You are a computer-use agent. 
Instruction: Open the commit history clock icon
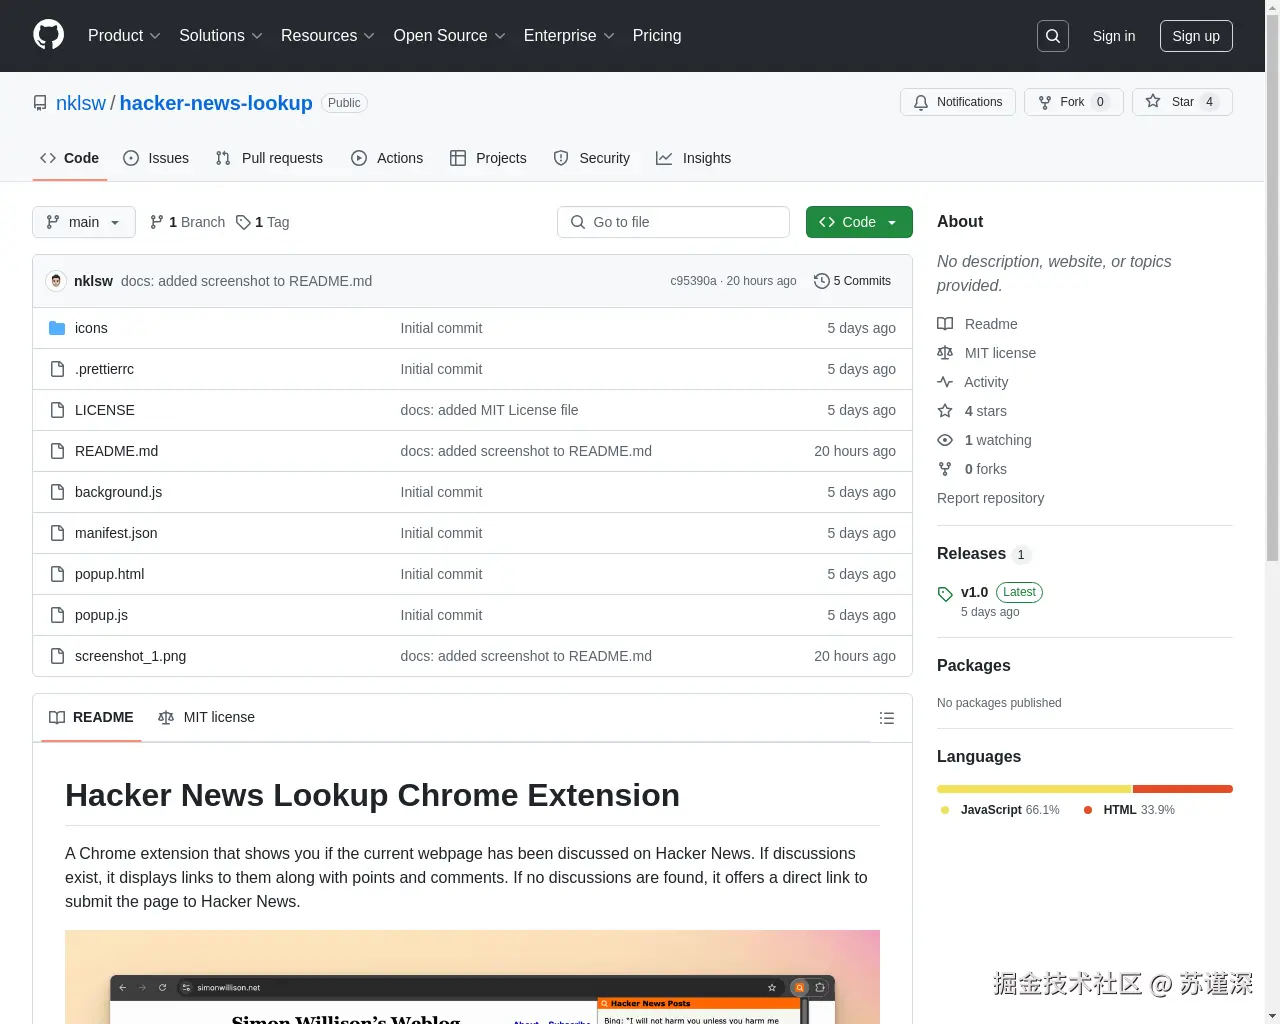pyautogui.click(x=822, y=281)
